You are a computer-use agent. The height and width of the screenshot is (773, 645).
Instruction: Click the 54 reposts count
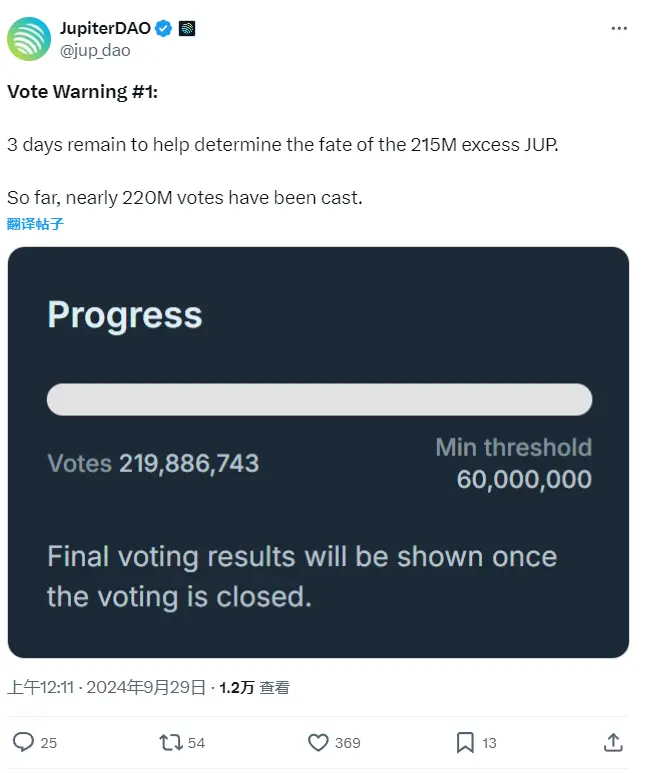(x=196, y=743)
